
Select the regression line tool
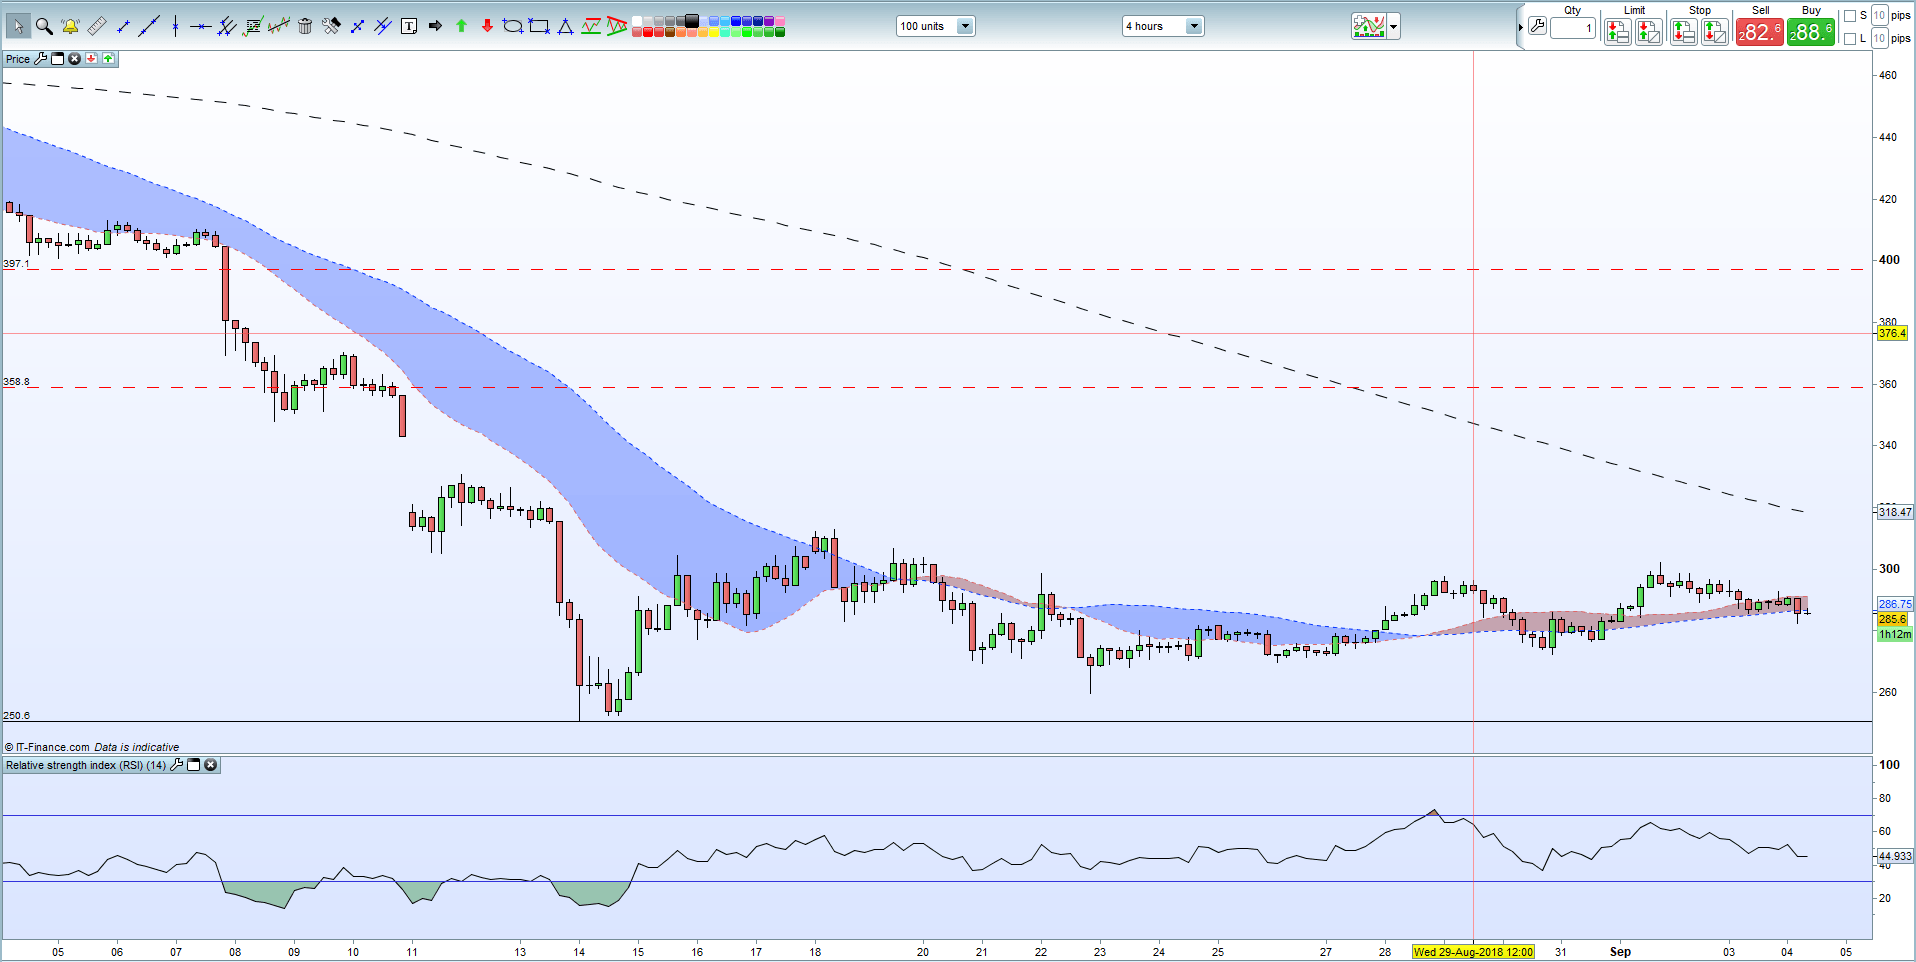click(279, 26)
